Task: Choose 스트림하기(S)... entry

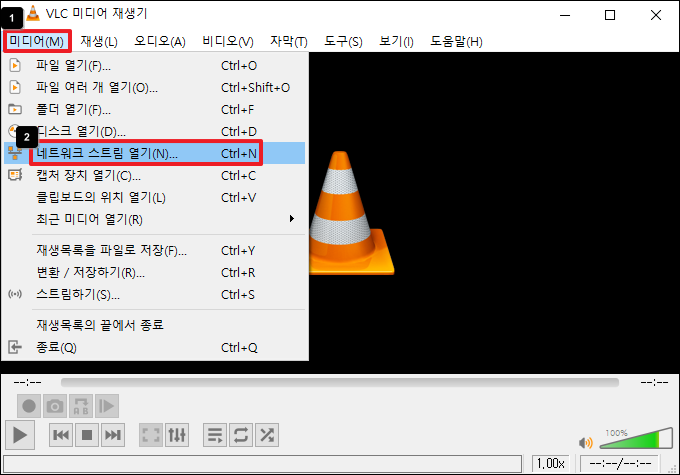Action: [x=154, y=295]
